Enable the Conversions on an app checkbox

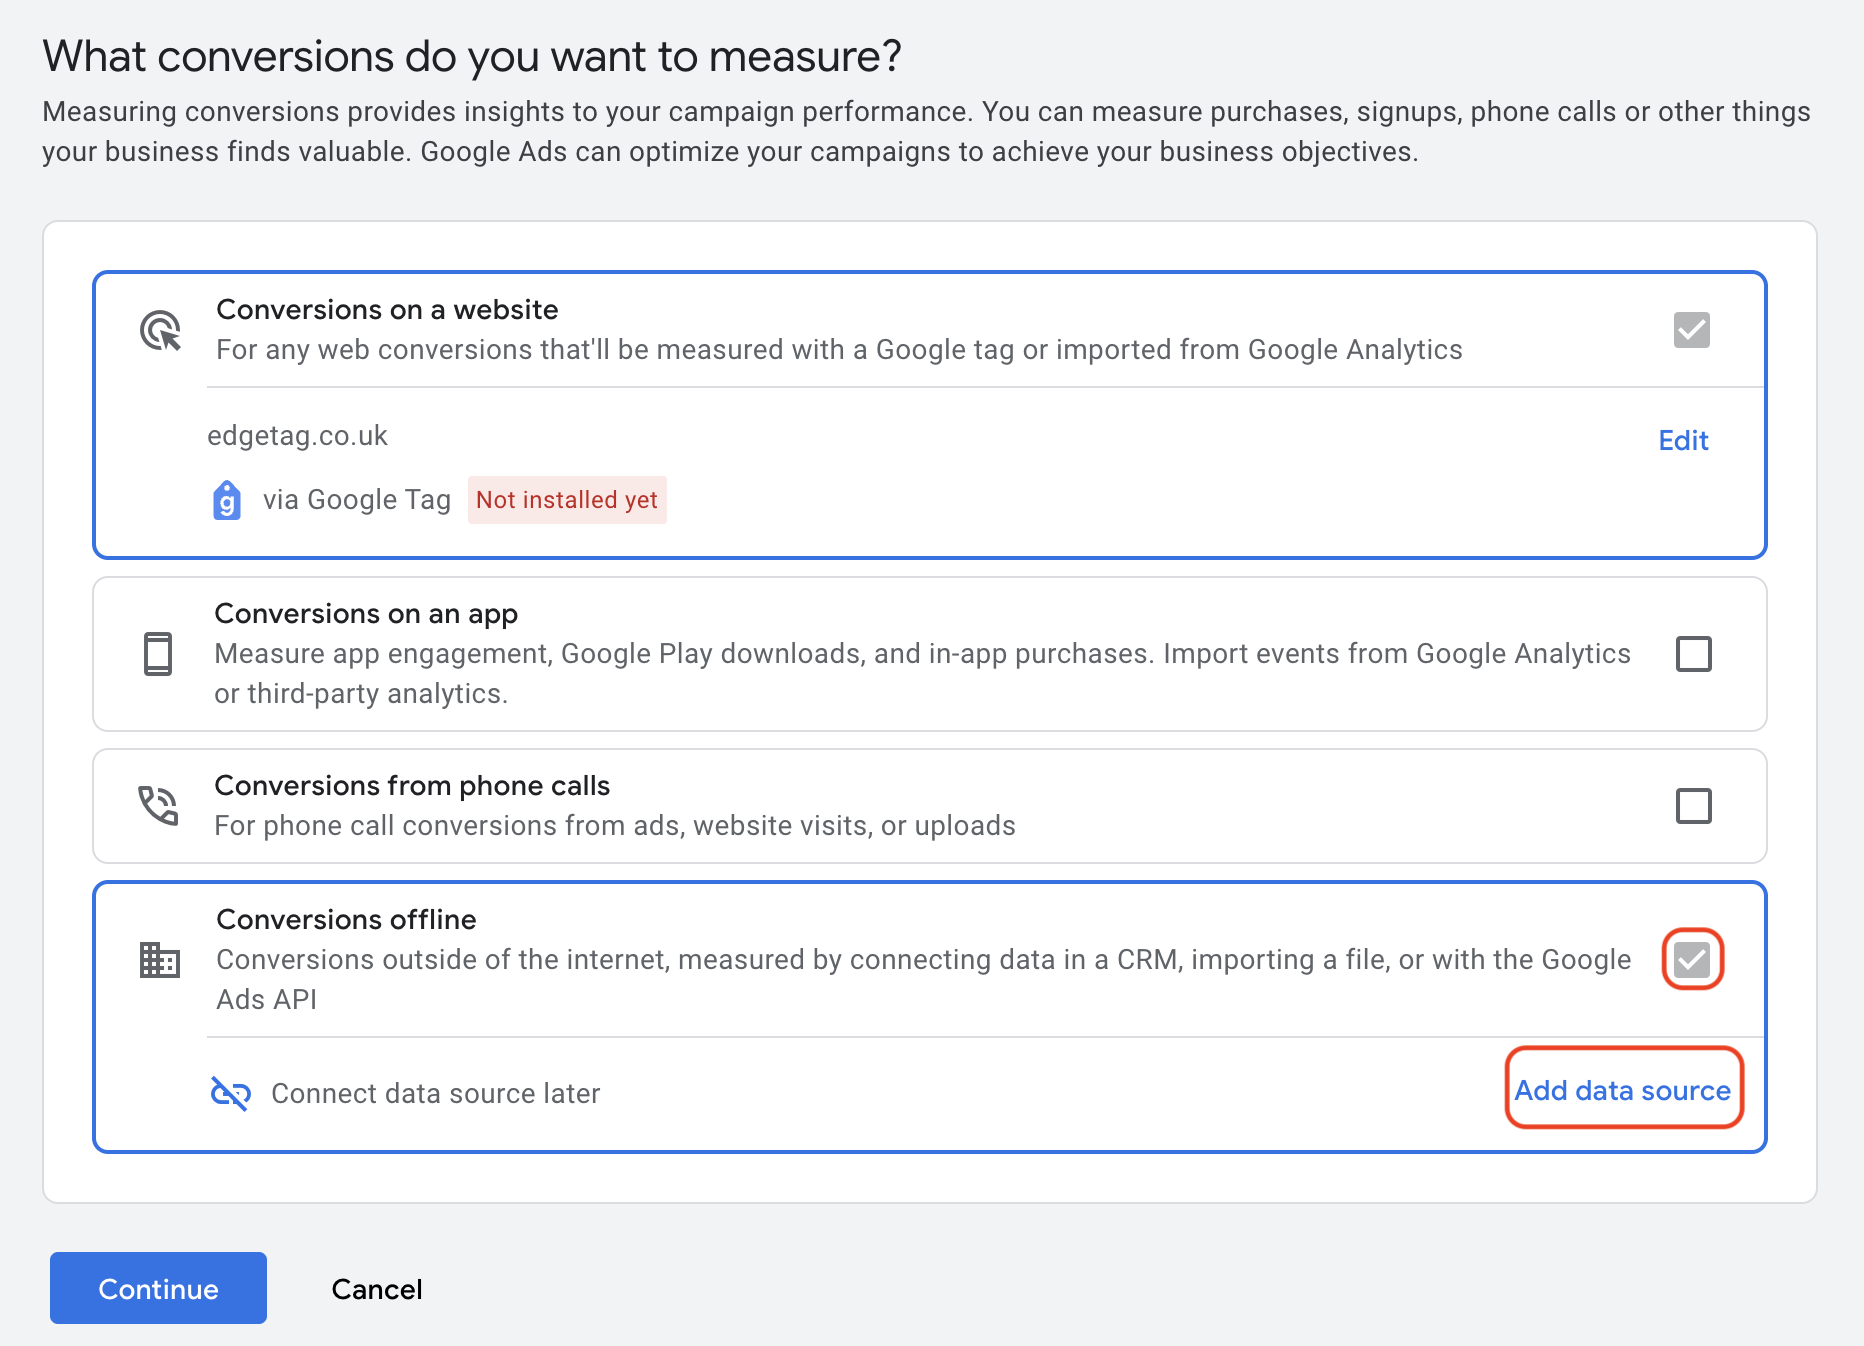click(x=1693, y=654)
